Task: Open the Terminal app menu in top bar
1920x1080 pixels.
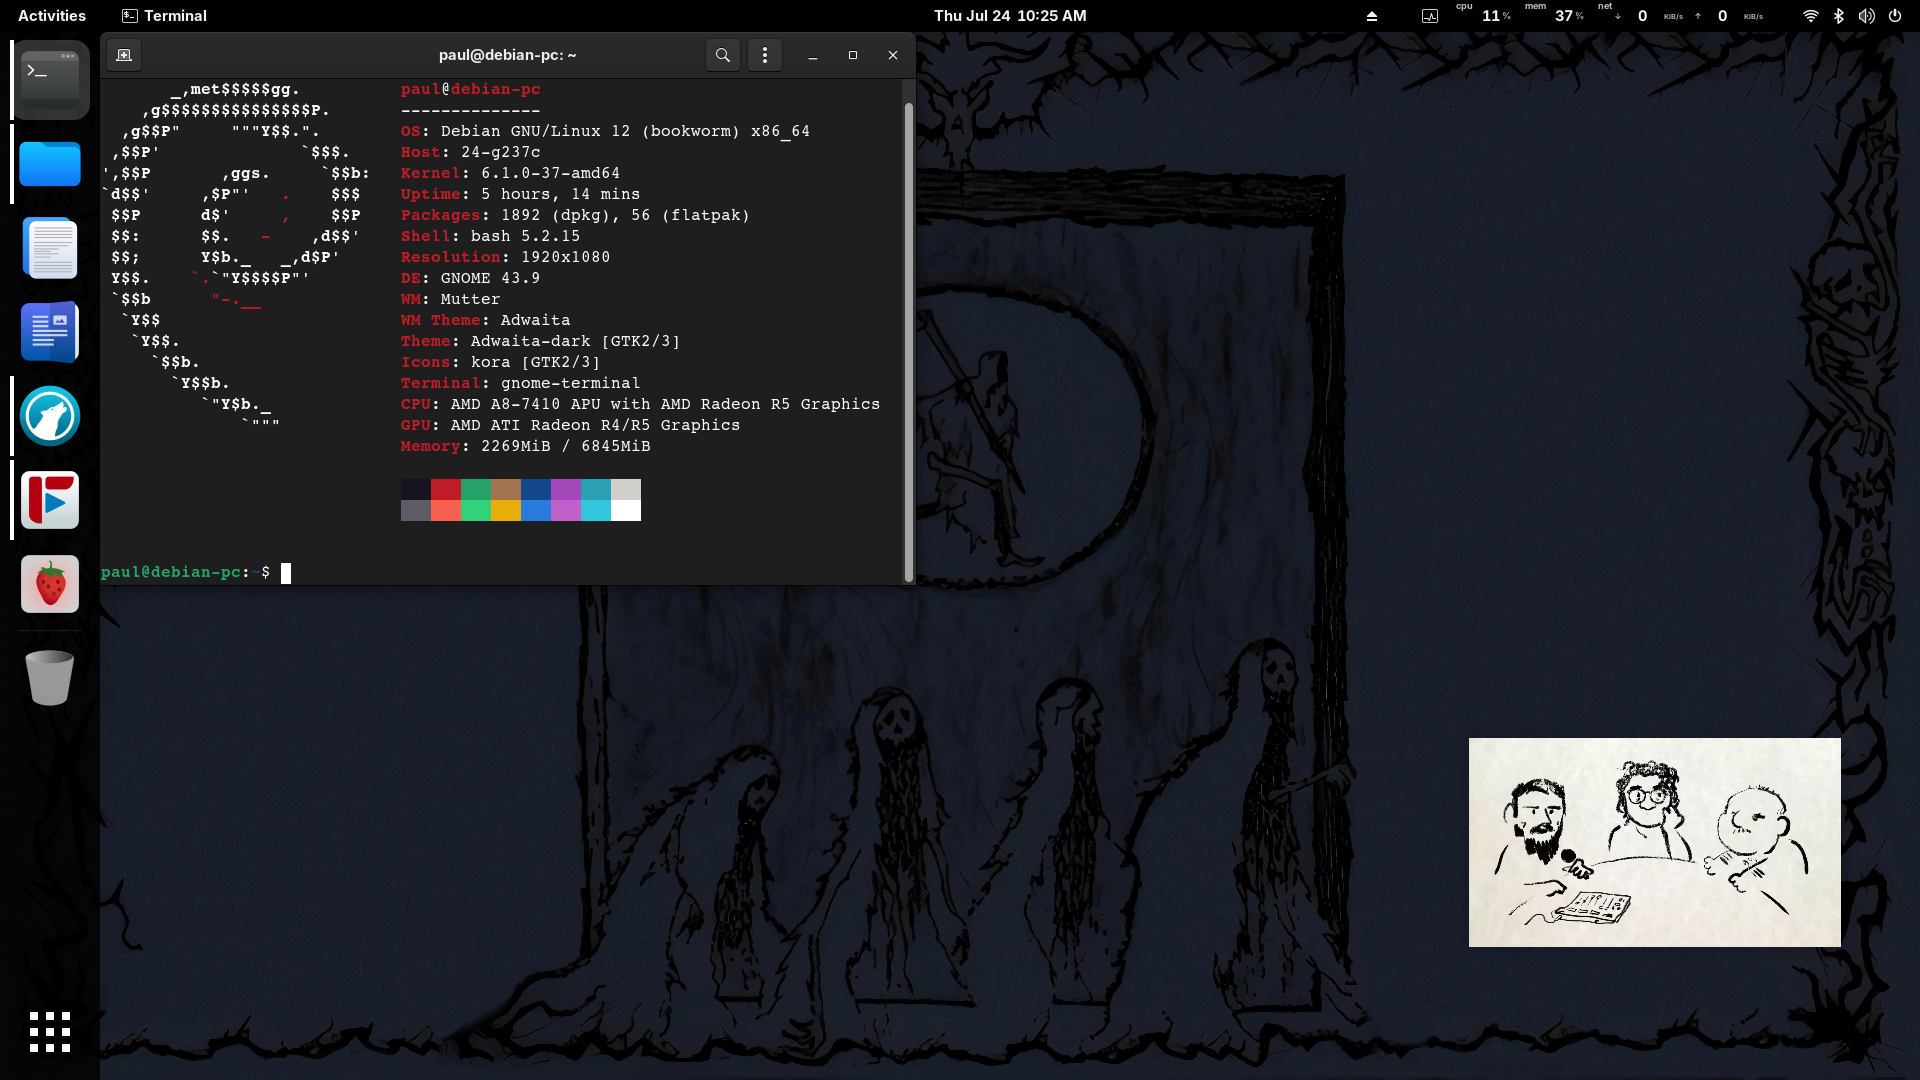Action: 164,16
